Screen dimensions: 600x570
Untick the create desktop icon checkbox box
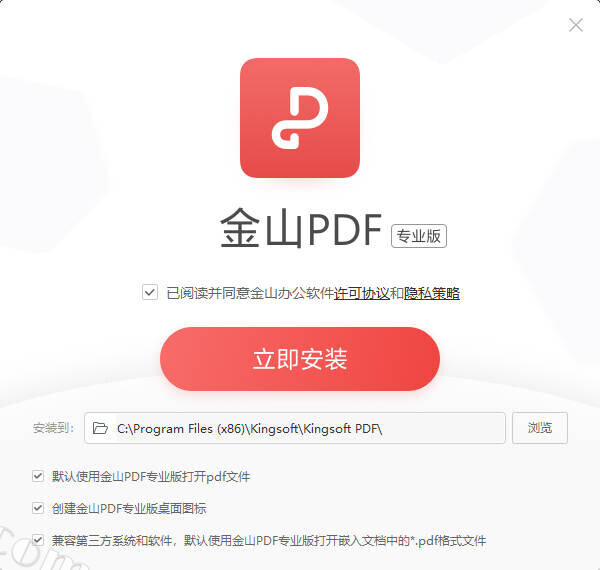38,508
